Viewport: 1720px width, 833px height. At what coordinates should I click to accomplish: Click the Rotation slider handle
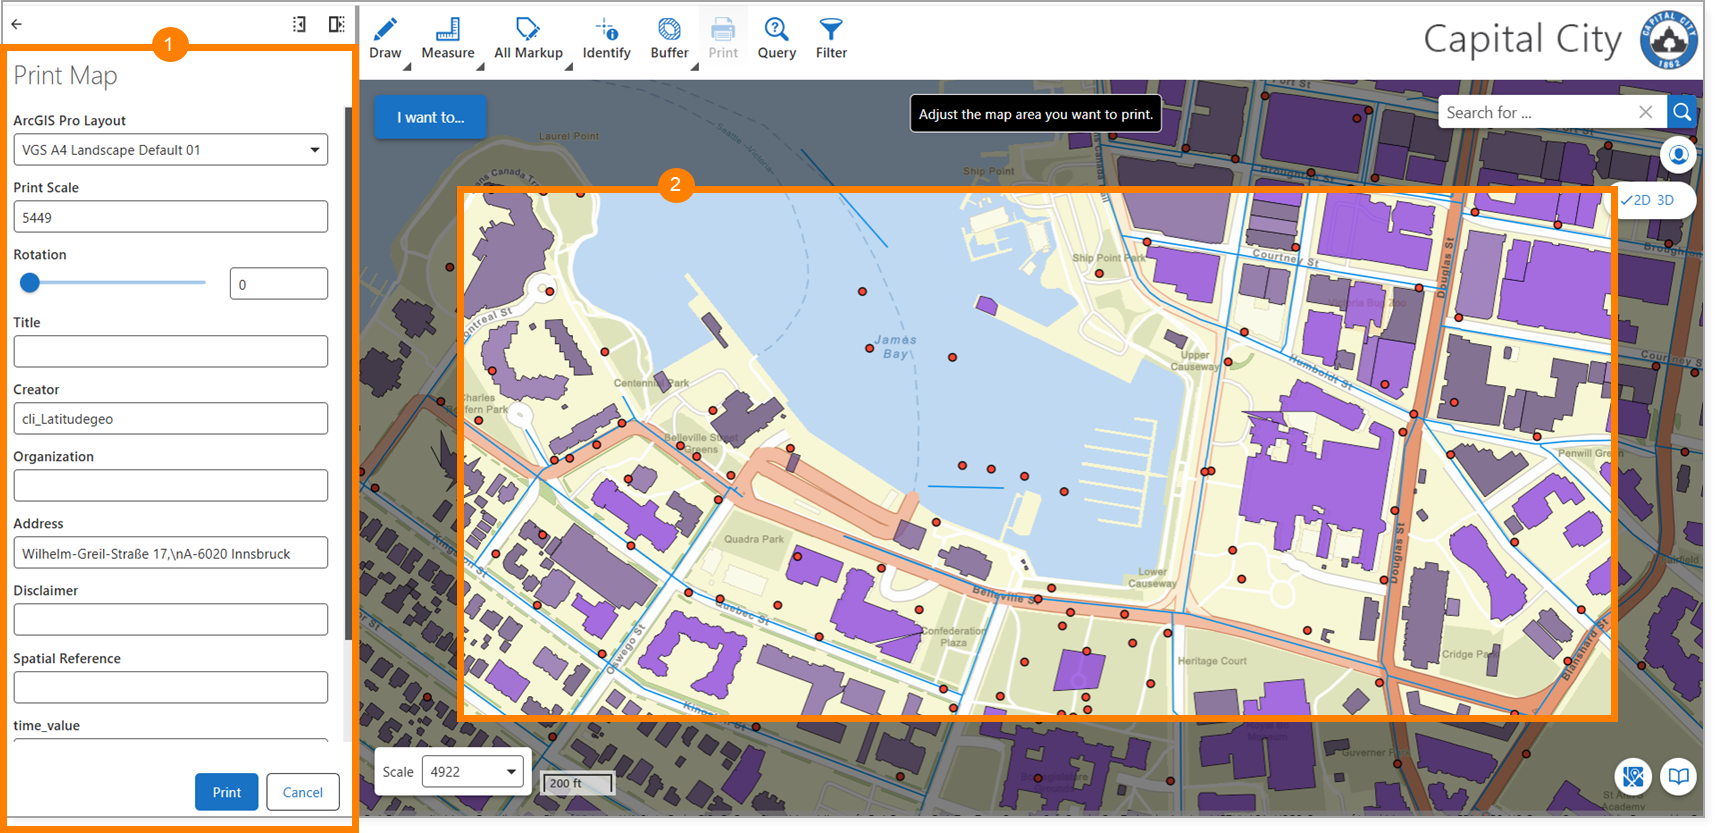tap(30, 283)
